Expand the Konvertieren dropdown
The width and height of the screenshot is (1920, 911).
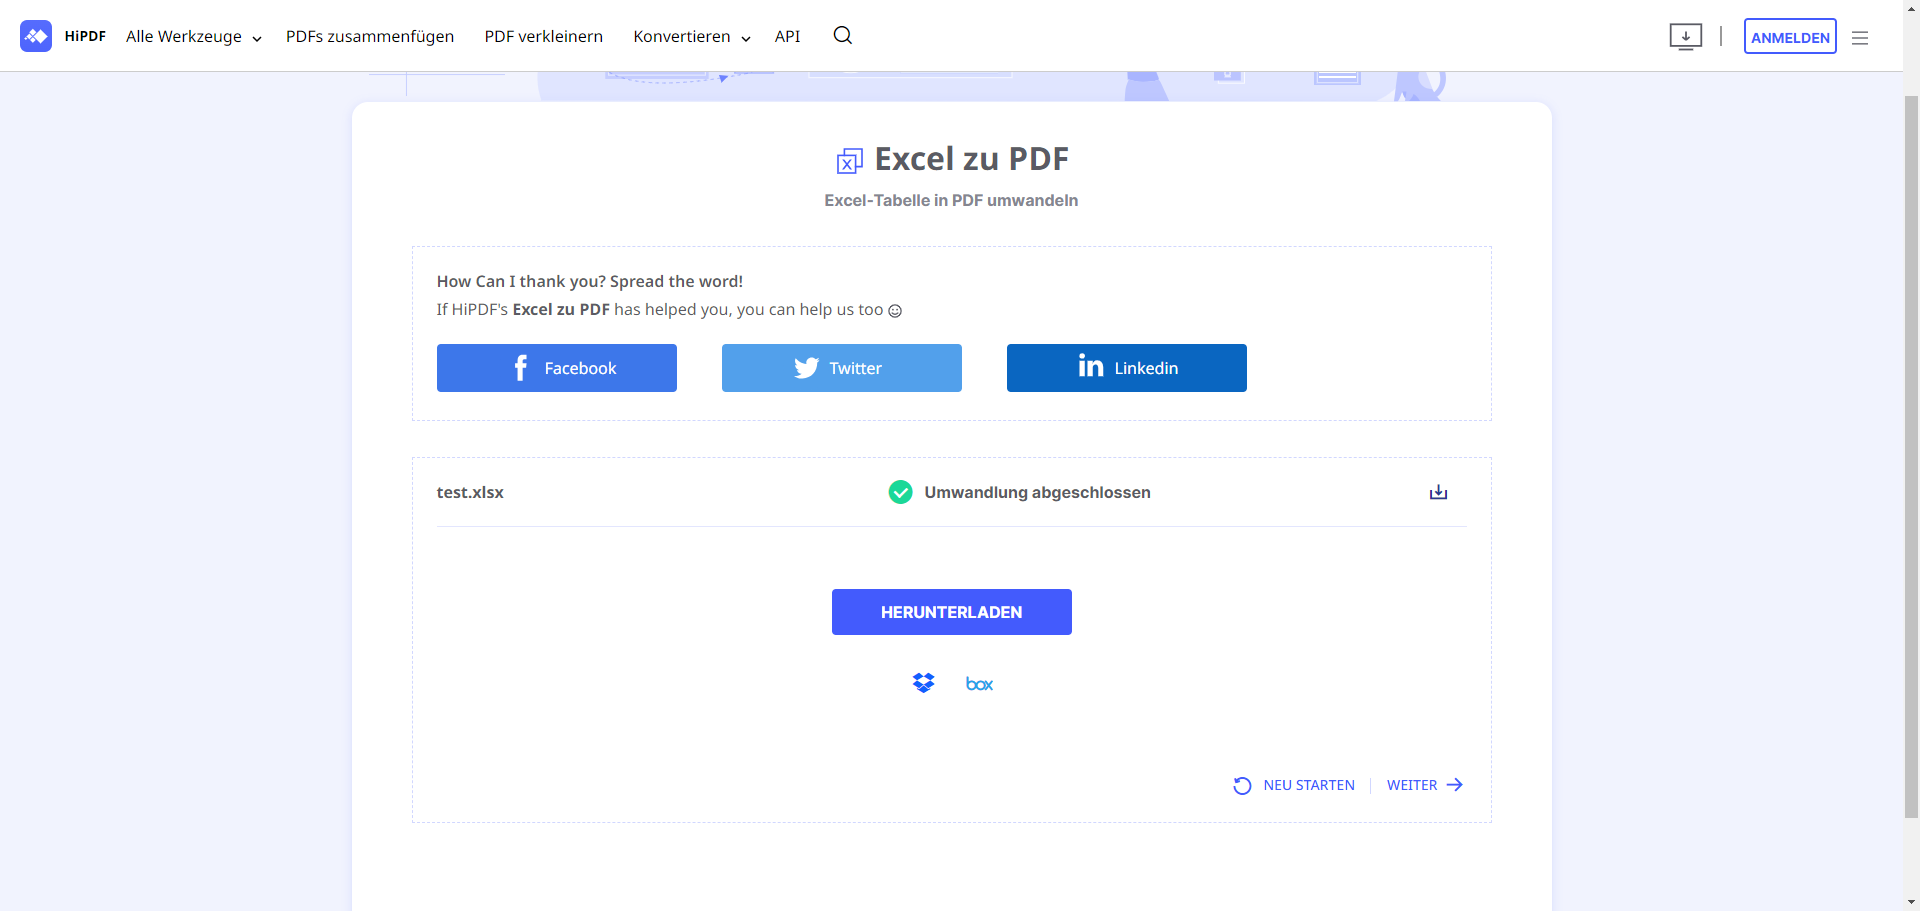click(691, 37)
